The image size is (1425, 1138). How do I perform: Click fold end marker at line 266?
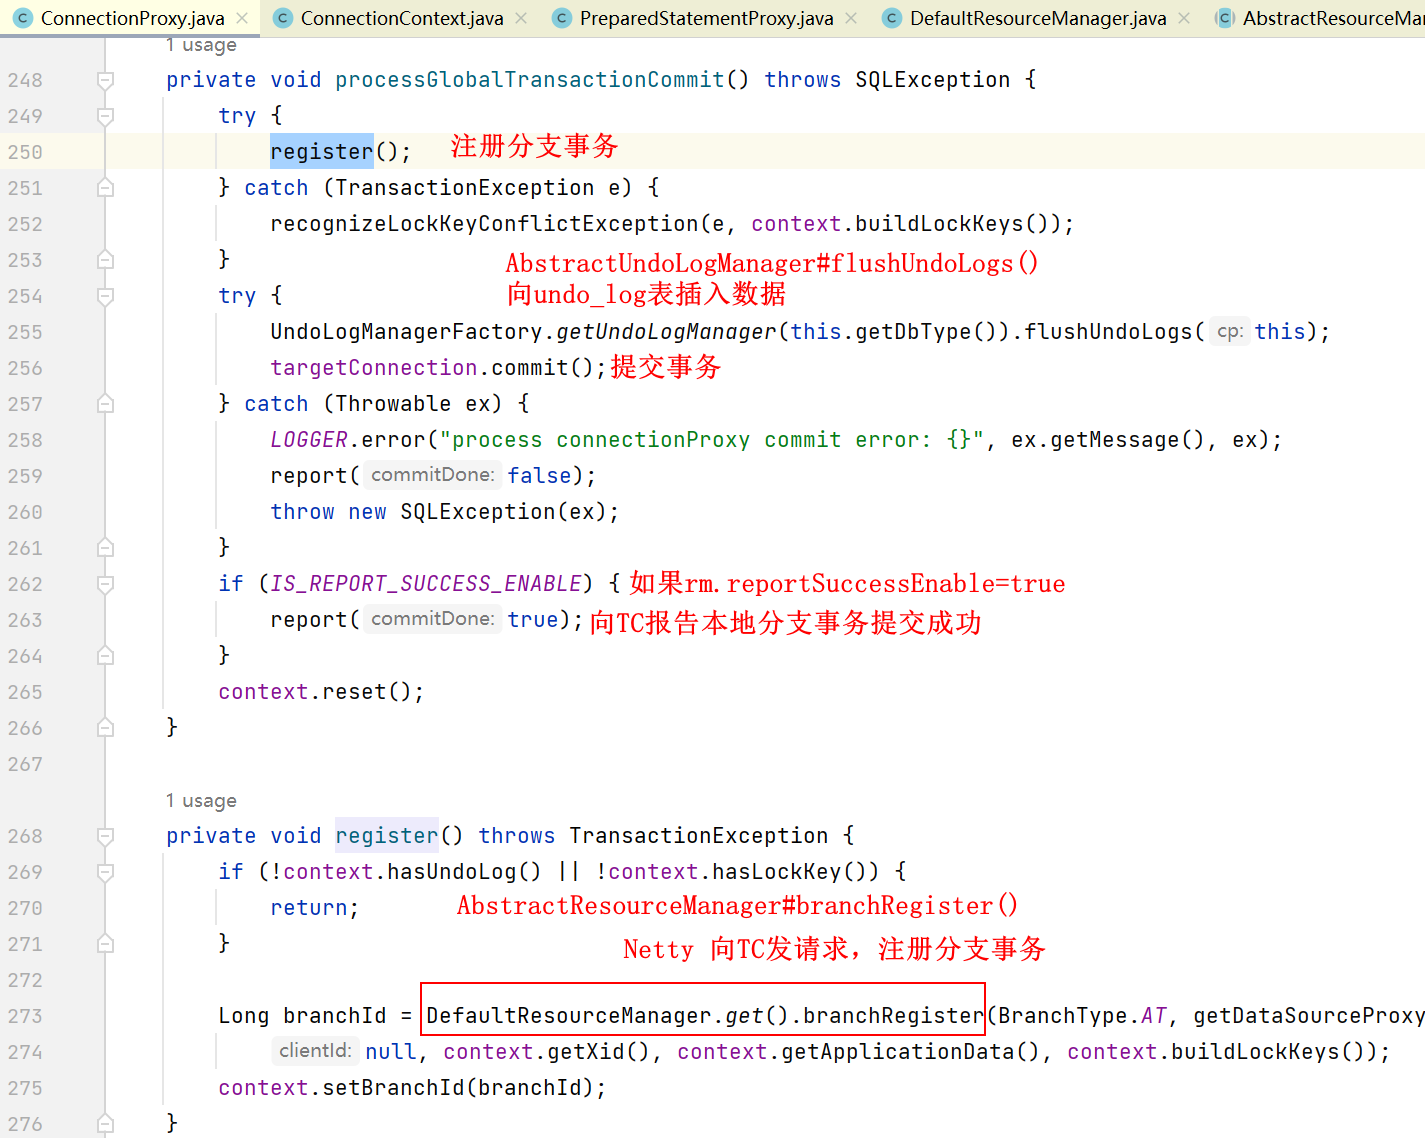[x=105, y=728]
